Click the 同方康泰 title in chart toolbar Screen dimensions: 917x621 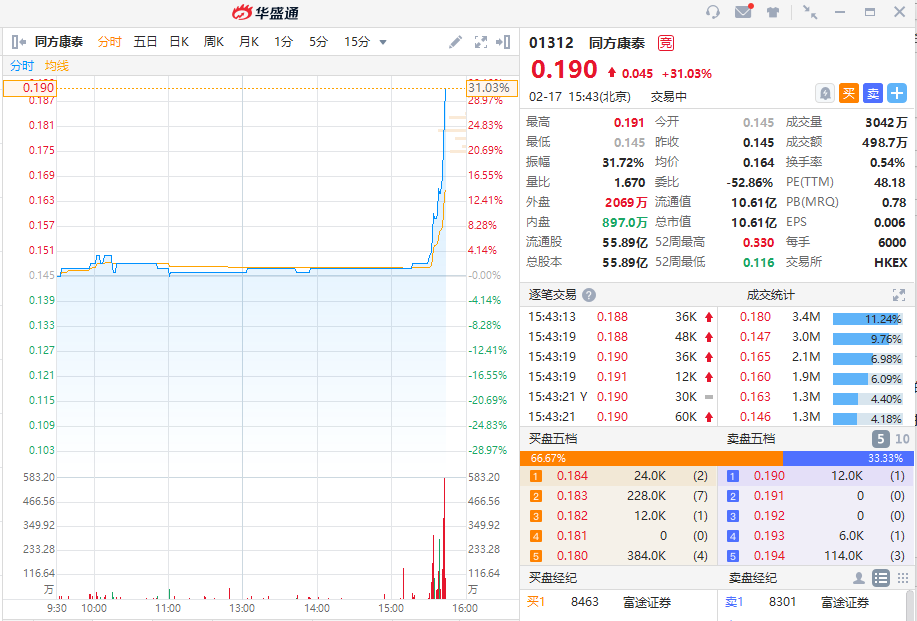click(58, 42)
